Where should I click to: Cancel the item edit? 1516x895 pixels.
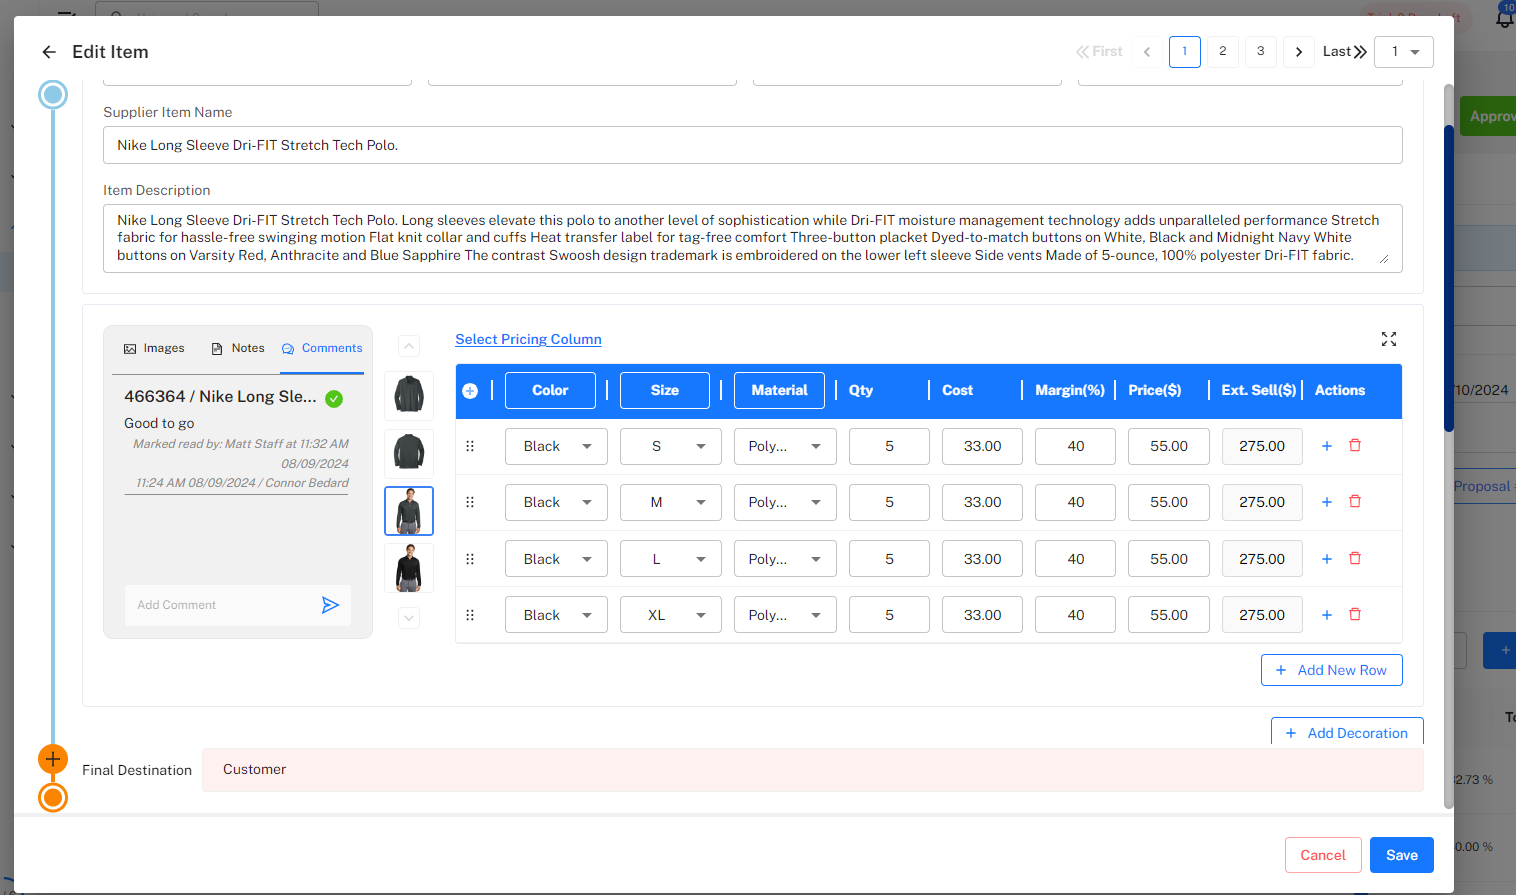point(1323,855)
